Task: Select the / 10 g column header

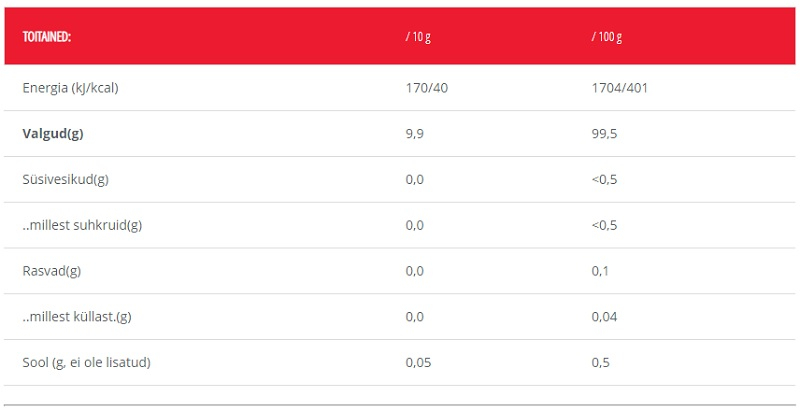Action: (418, 37)
